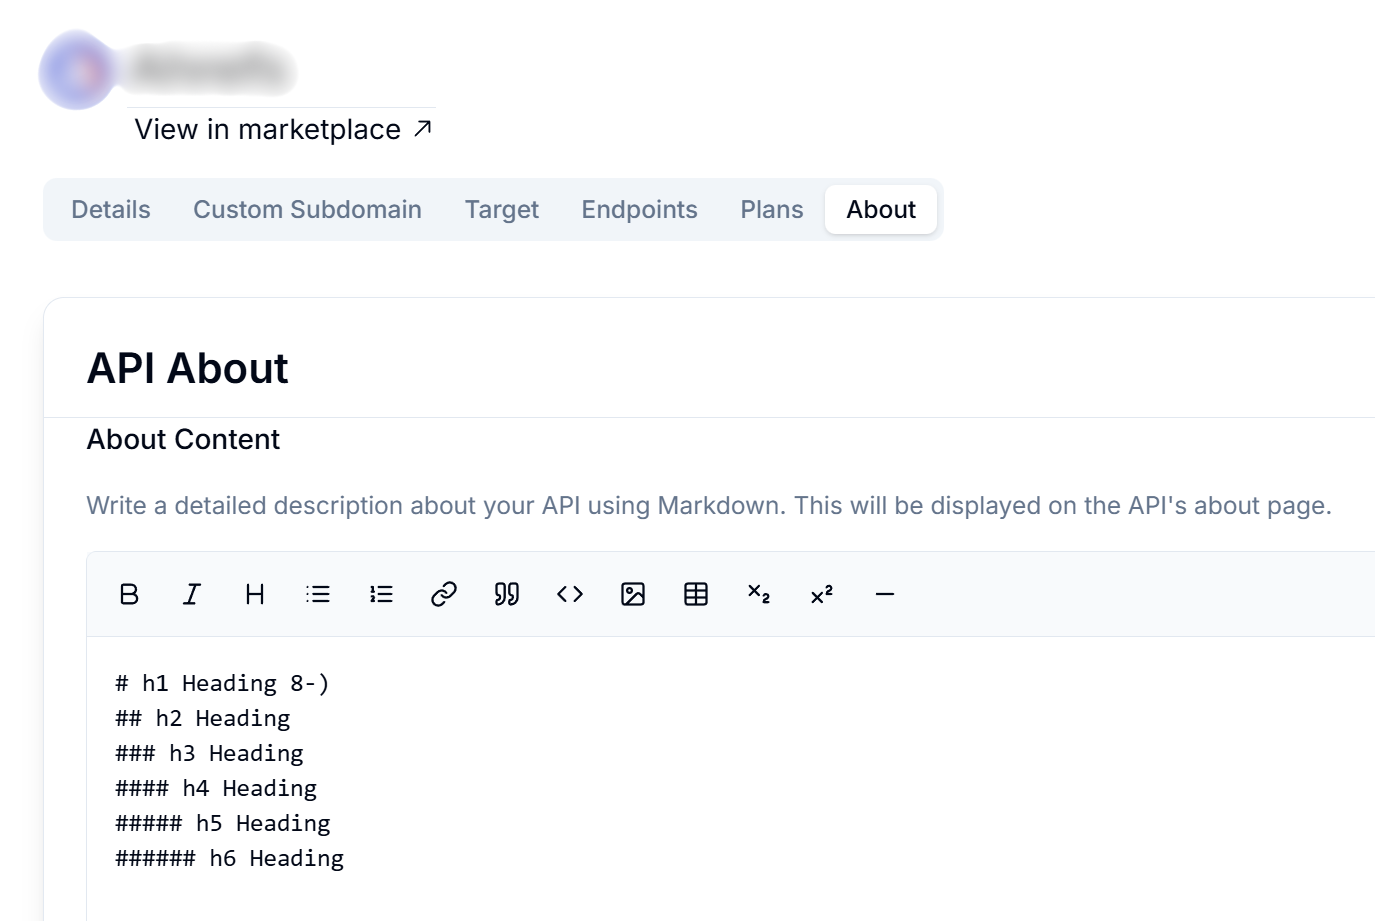Image resolution: width=1375 pixels, height=921 pixels.
Task: Switch to the Plans tab
Action: click(x=772, y=209)
